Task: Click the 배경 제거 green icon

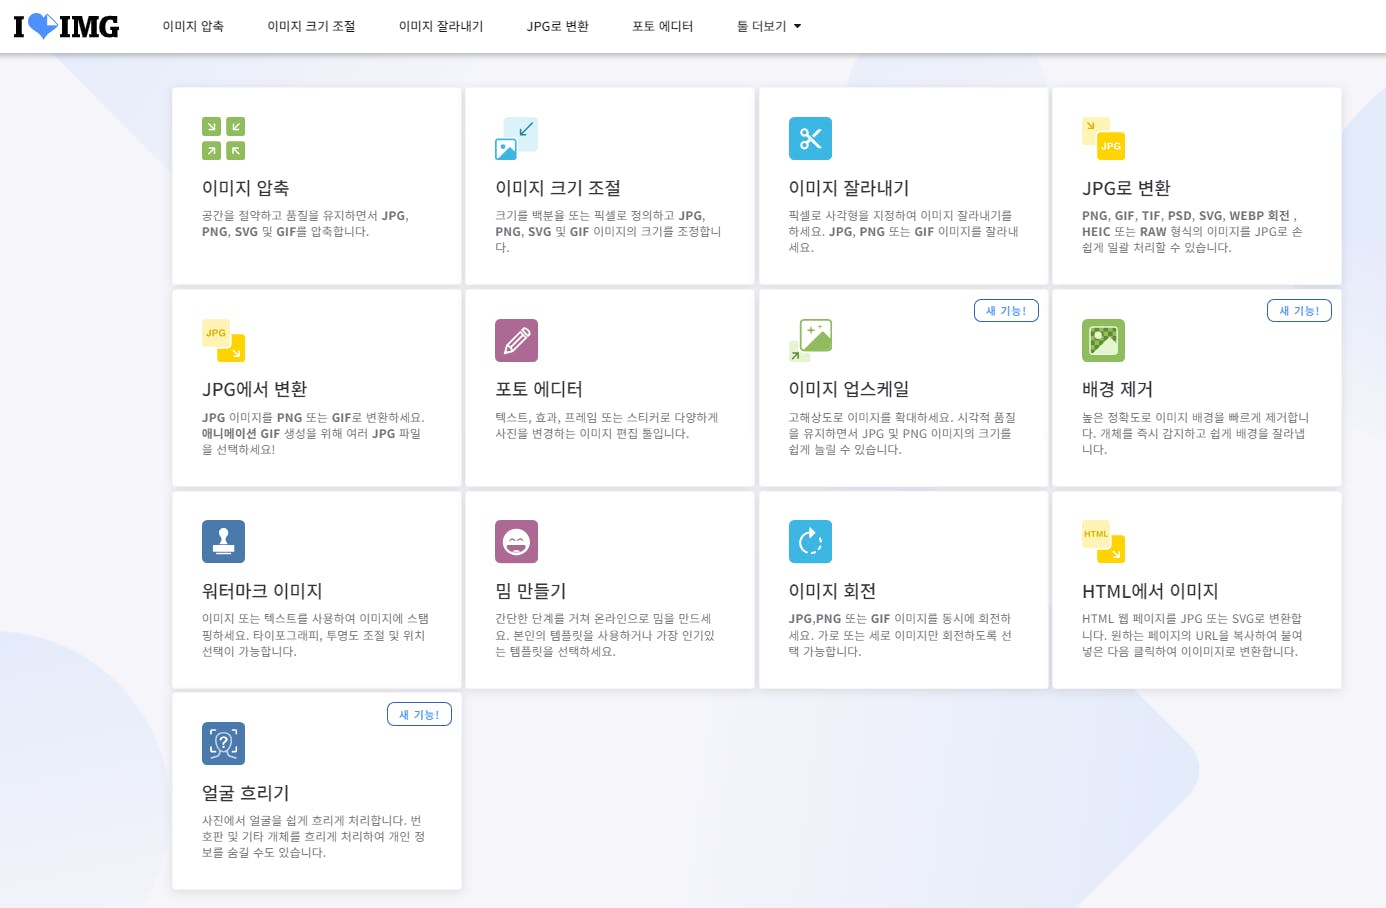Action: [x=1104, y=340]
